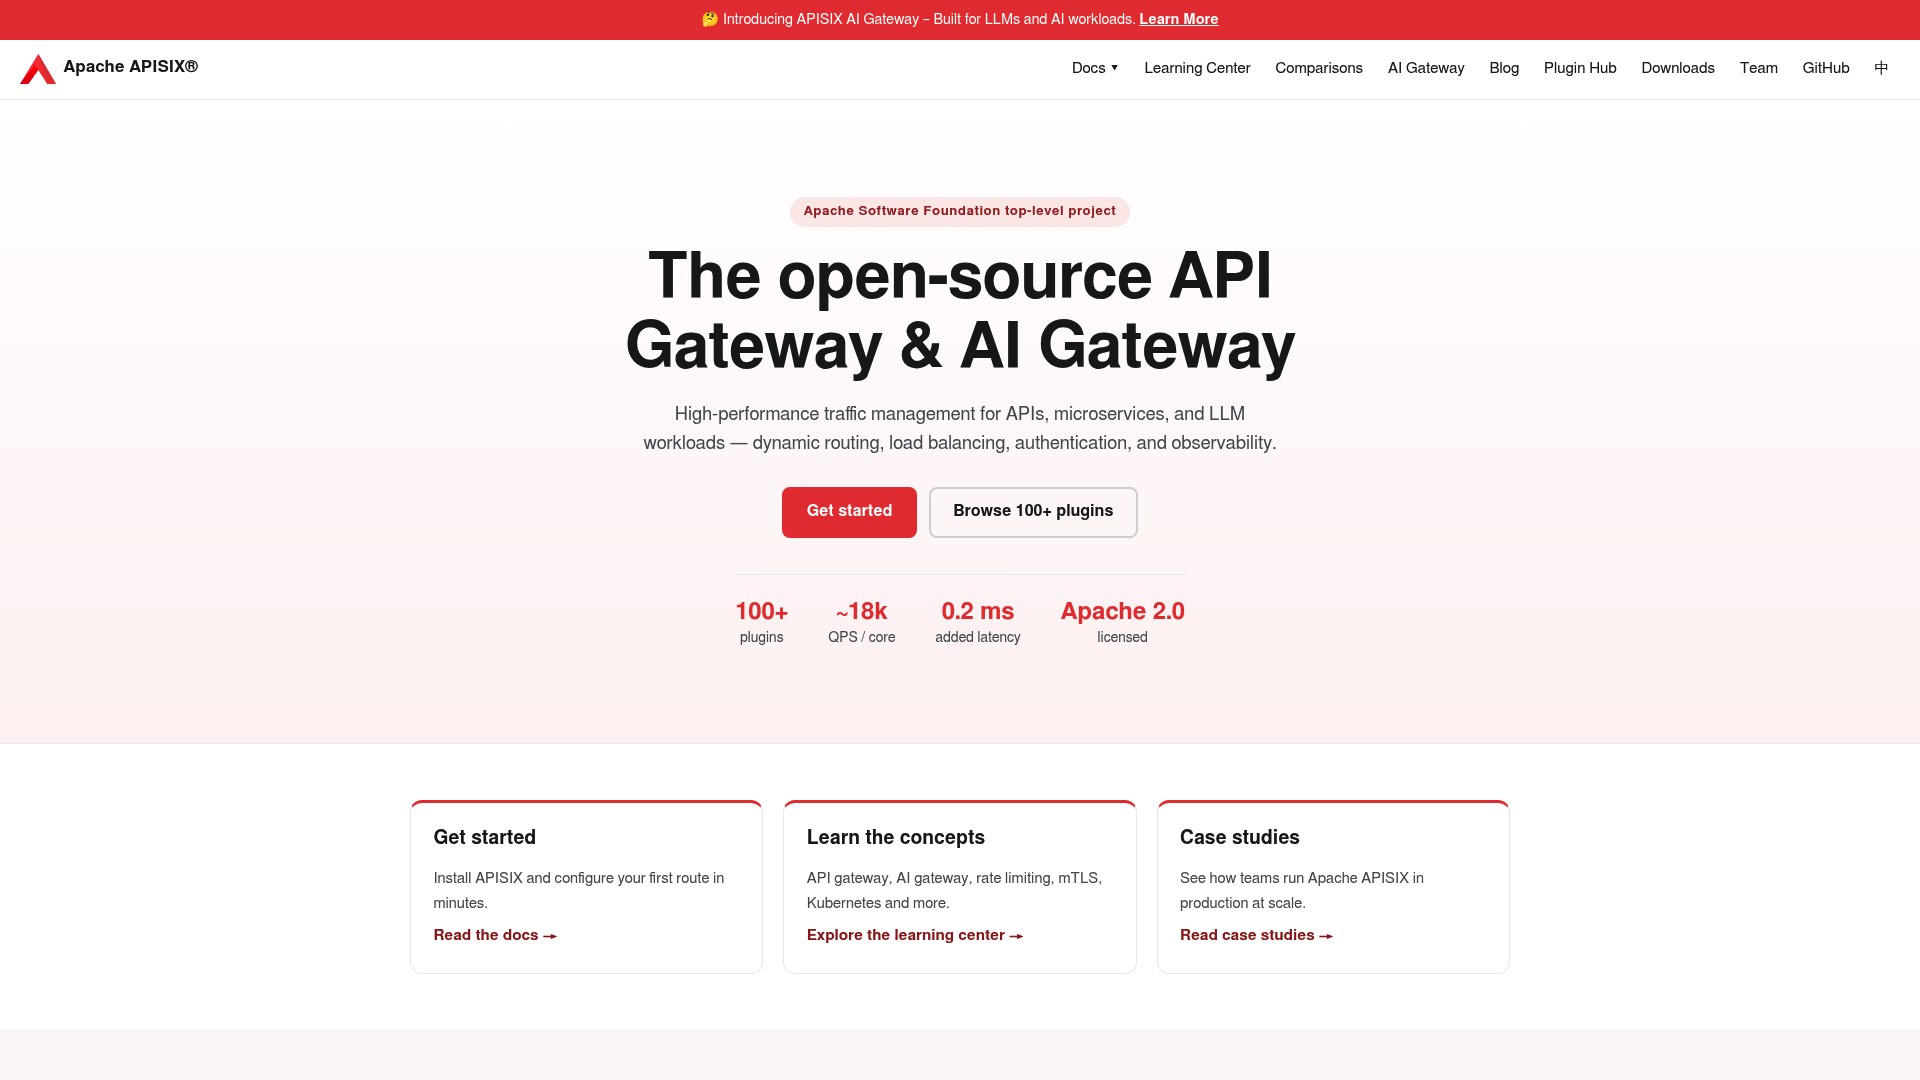Click the Apache 2.0 licensed statistic
The height and width of the screenshot is (1080, 1920).
(1123, 622)
